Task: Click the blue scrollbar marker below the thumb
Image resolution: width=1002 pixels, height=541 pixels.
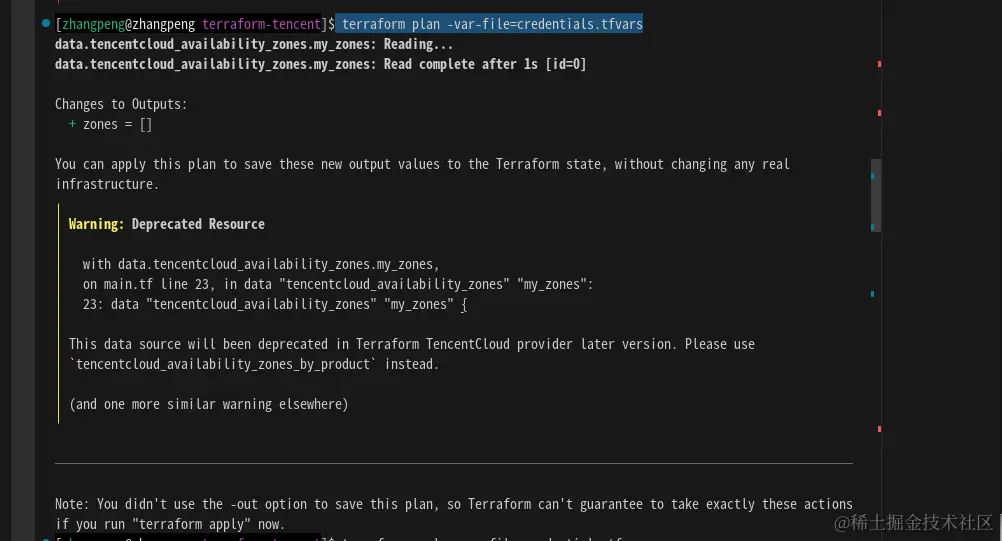Action: point(872,294)
